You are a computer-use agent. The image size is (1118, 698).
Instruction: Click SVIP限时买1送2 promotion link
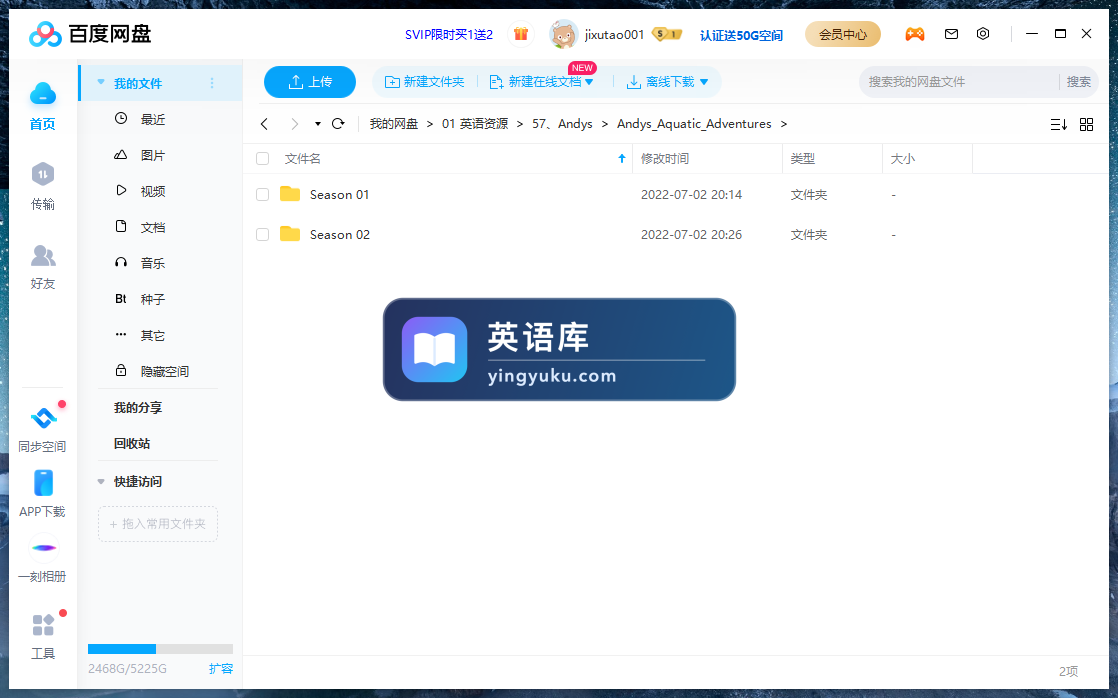pyautogui.click(x=448, y=34)
